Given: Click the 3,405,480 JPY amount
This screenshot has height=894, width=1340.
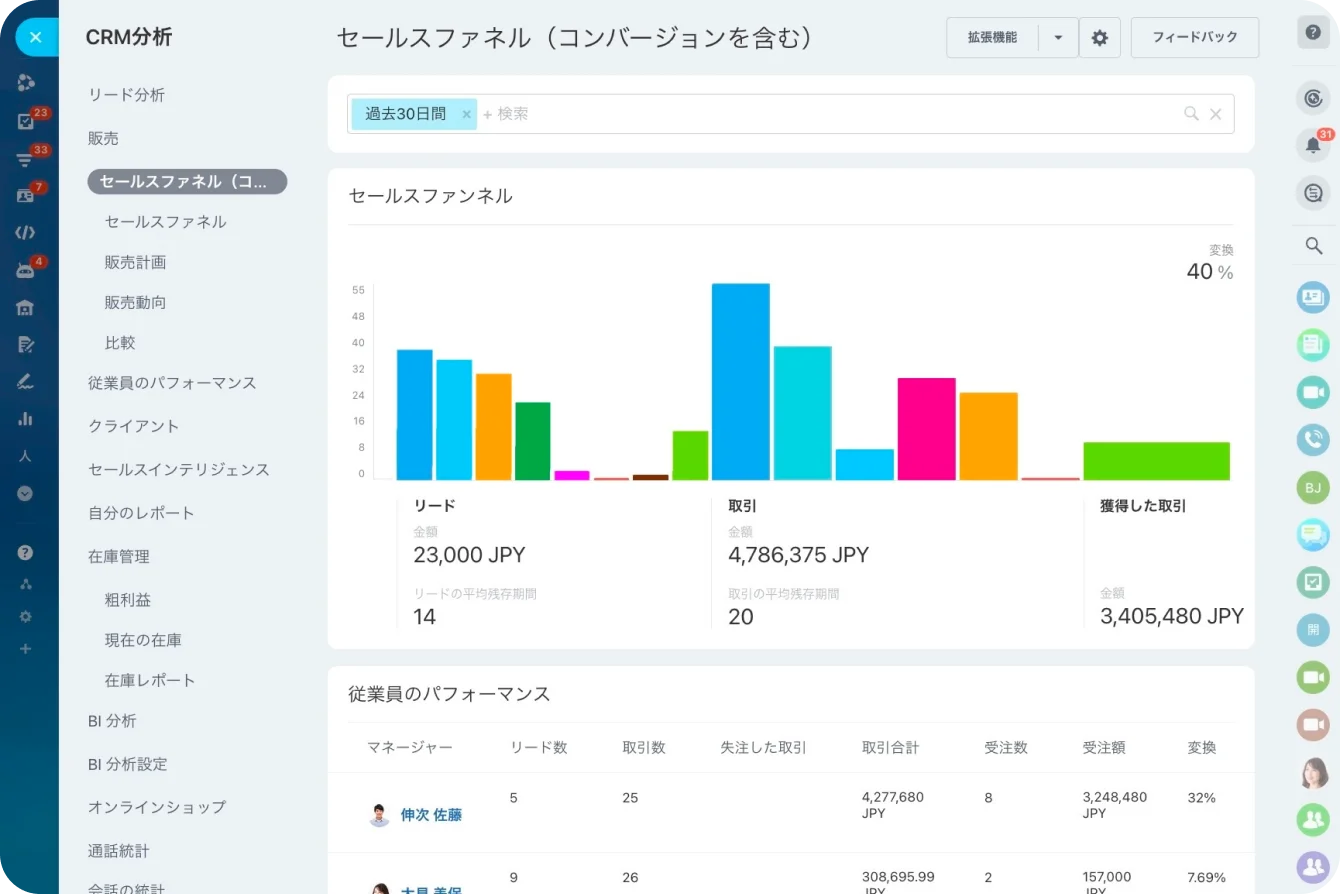Looking at the screenshot, I should tap(1172, 616).
